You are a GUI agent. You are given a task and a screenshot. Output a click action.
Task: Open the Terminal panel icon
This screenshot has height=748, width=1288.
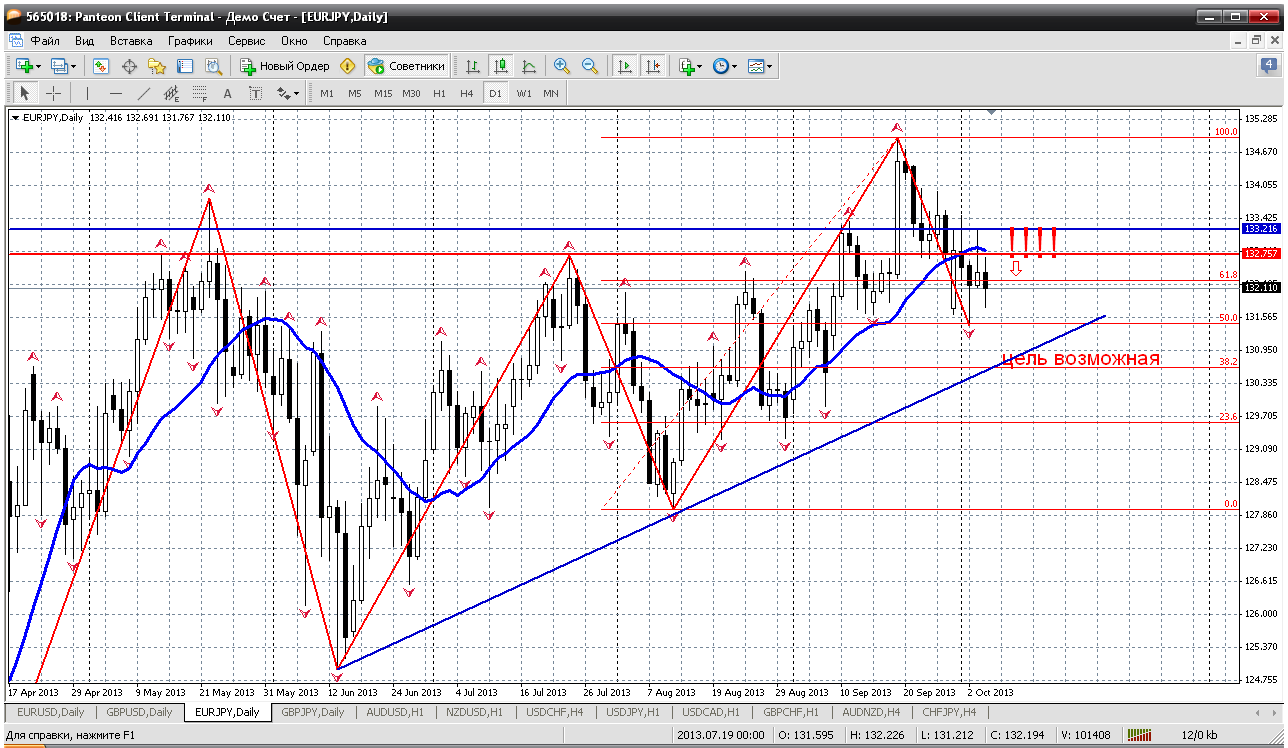pos(185,66)
